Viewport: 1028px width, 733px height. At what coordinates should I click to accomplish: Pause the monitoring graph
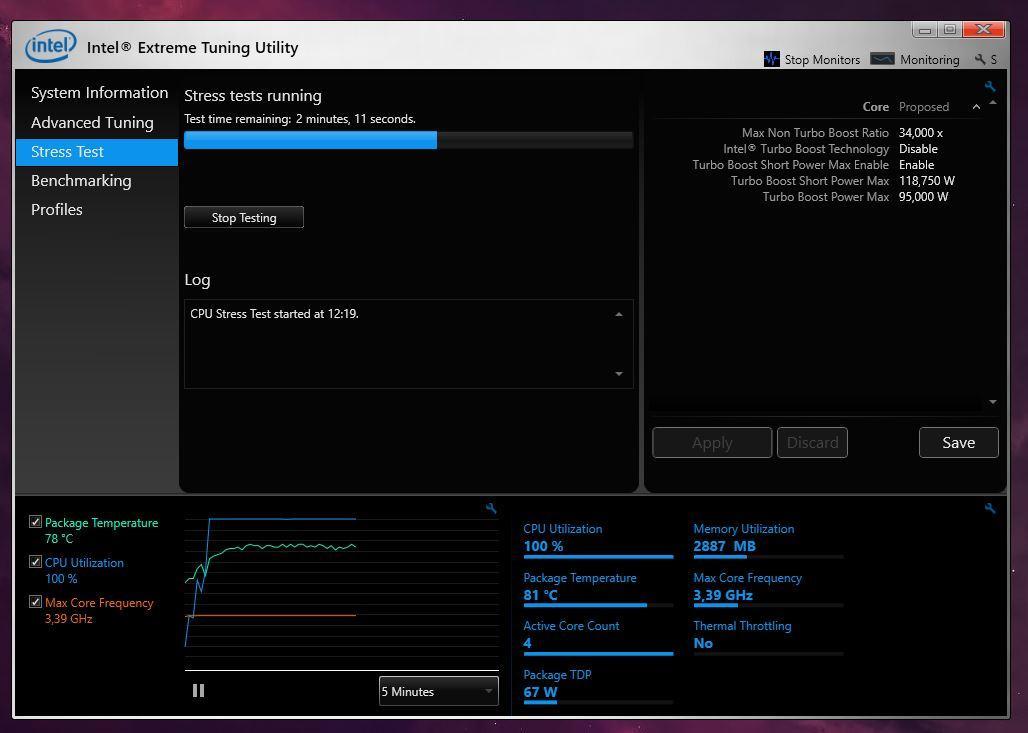coord(199,690)
